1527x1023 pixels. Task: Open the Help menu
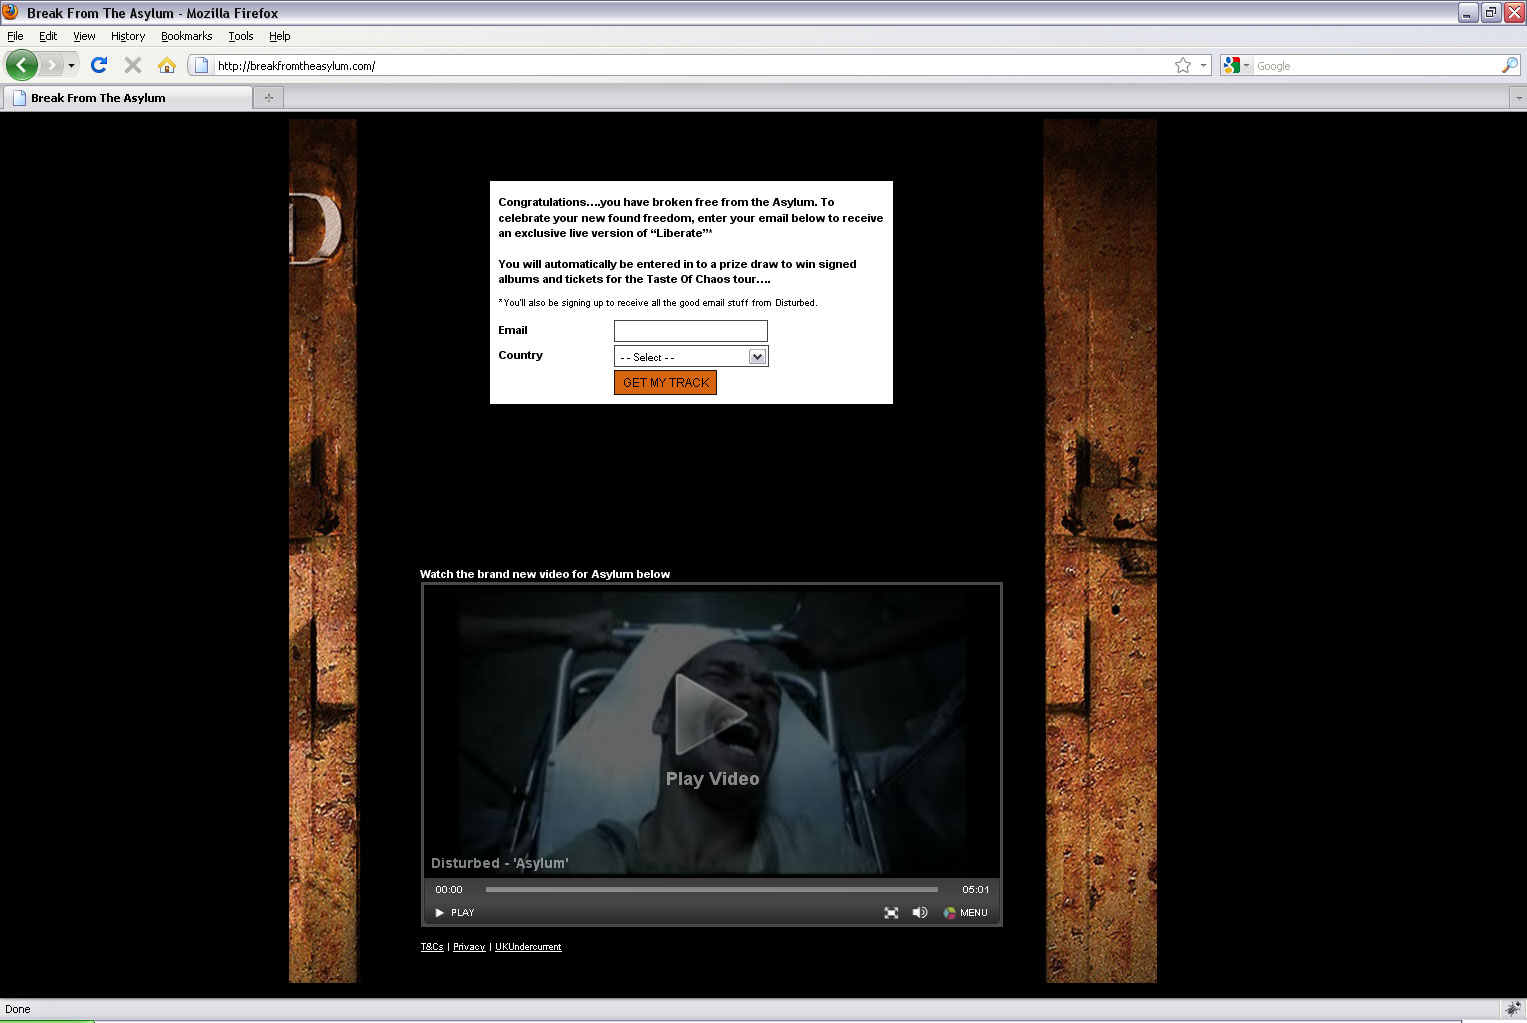pyautogui.click(x=280, y=36)
